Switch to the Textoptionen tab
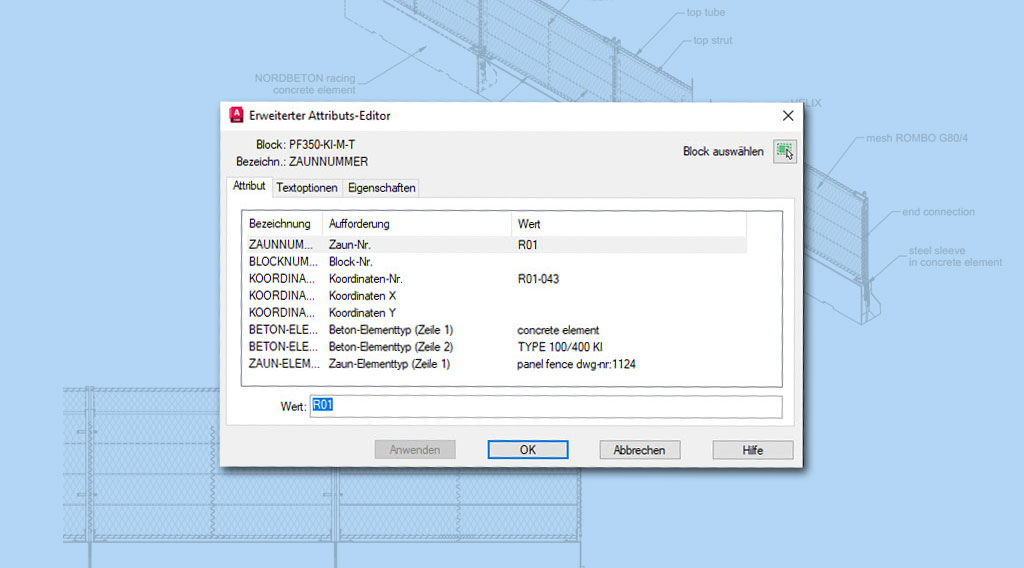 (x=307, y=188)
